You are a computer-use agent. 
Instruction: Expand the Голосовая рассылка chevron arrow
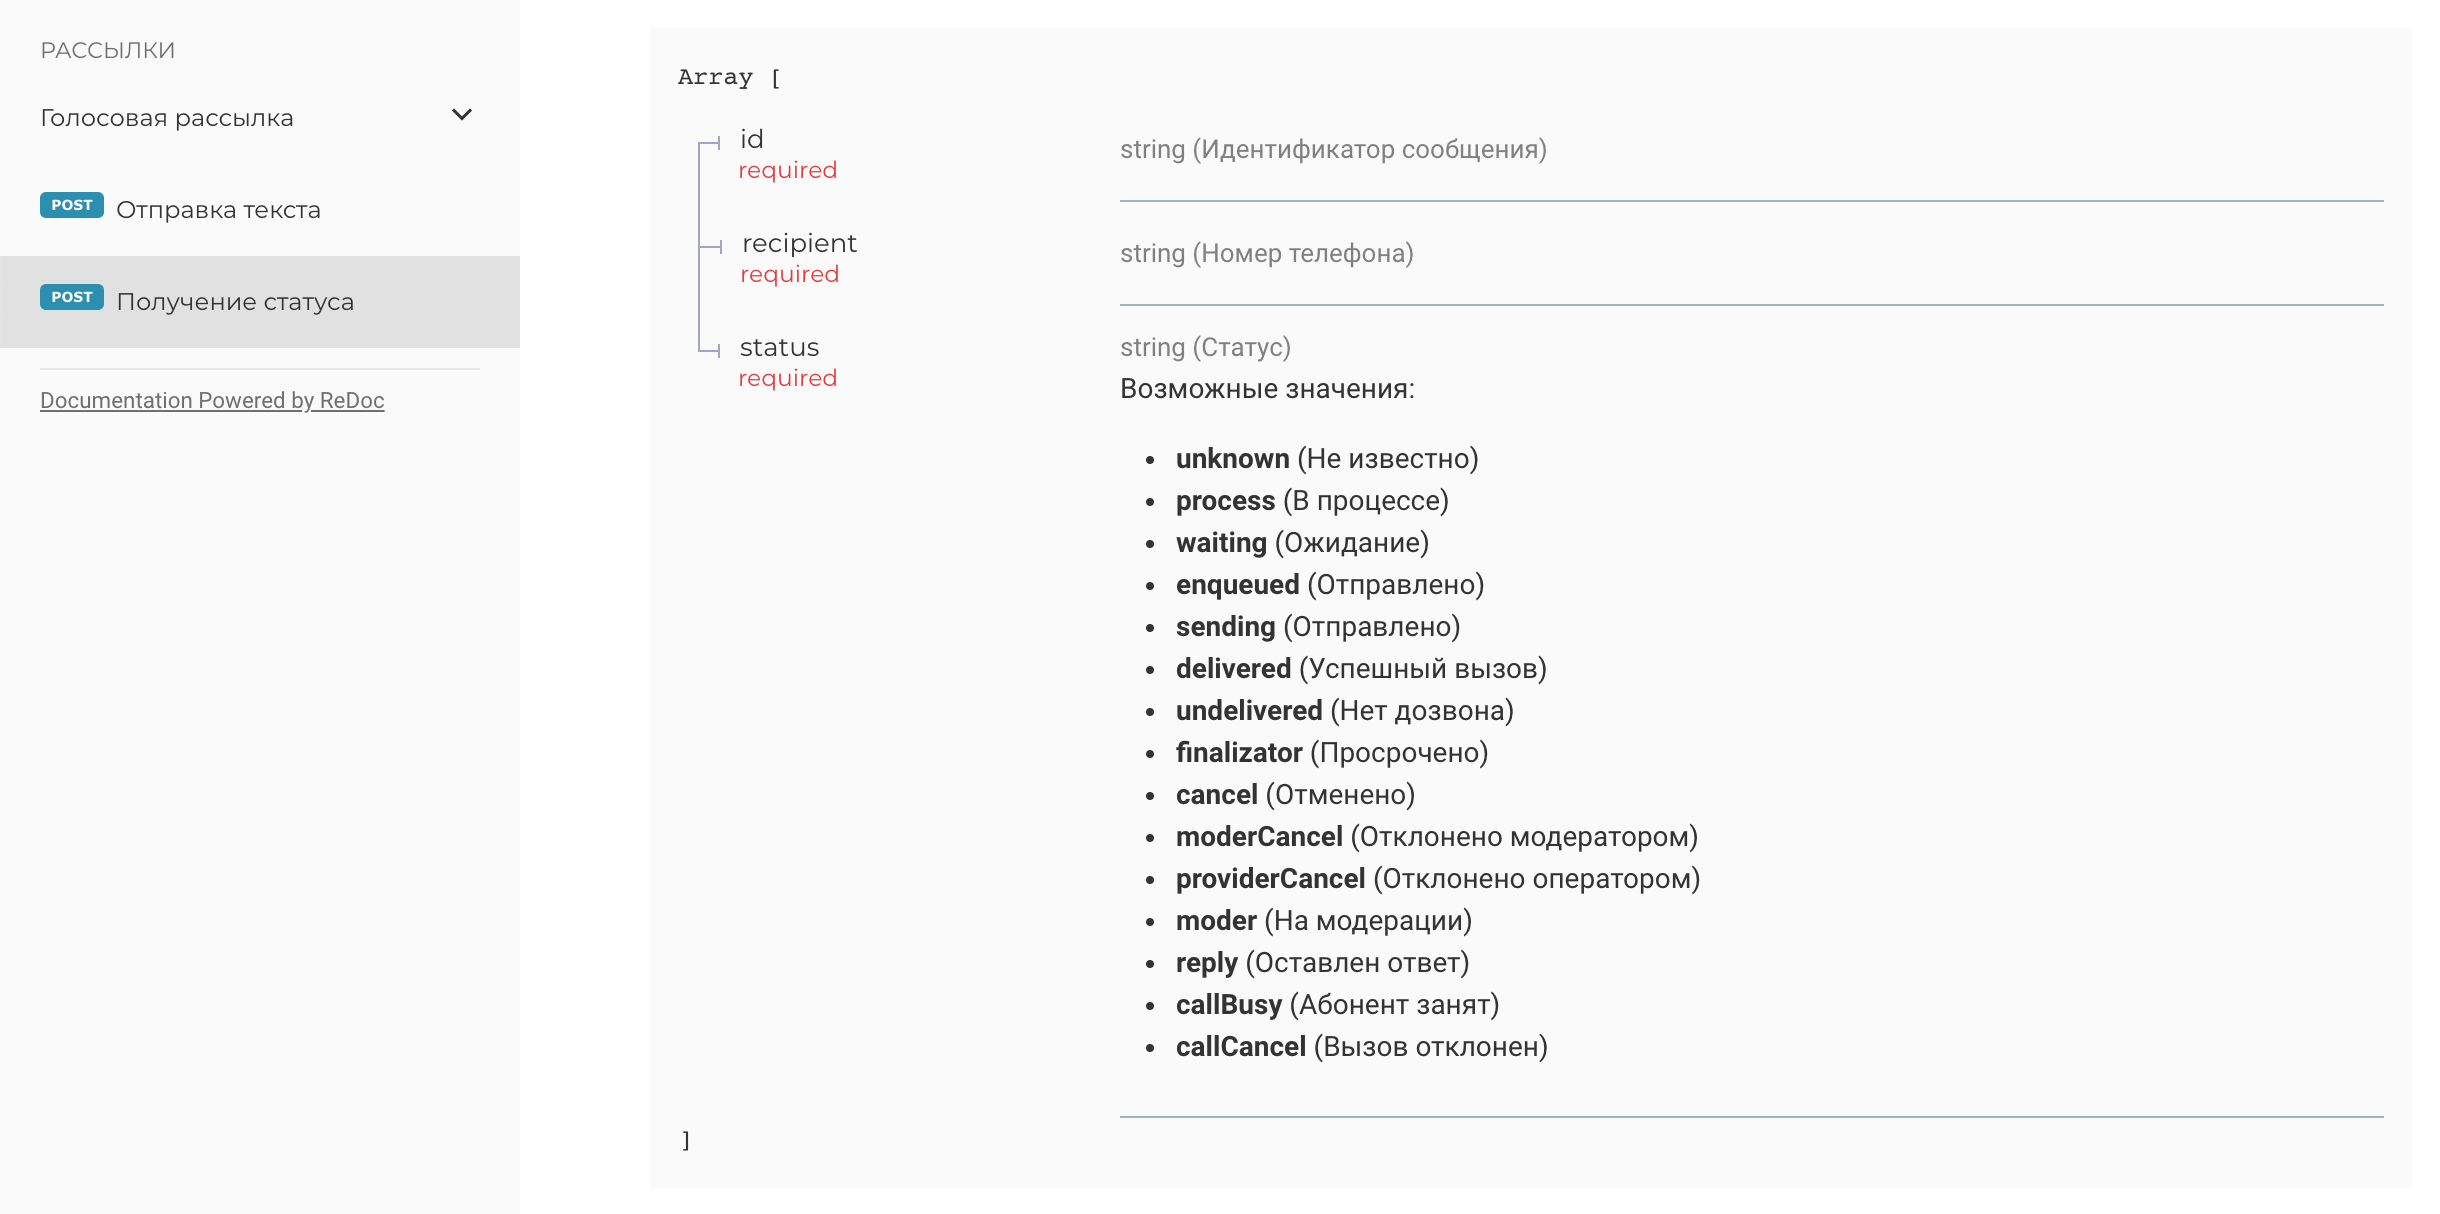[462, 115]
